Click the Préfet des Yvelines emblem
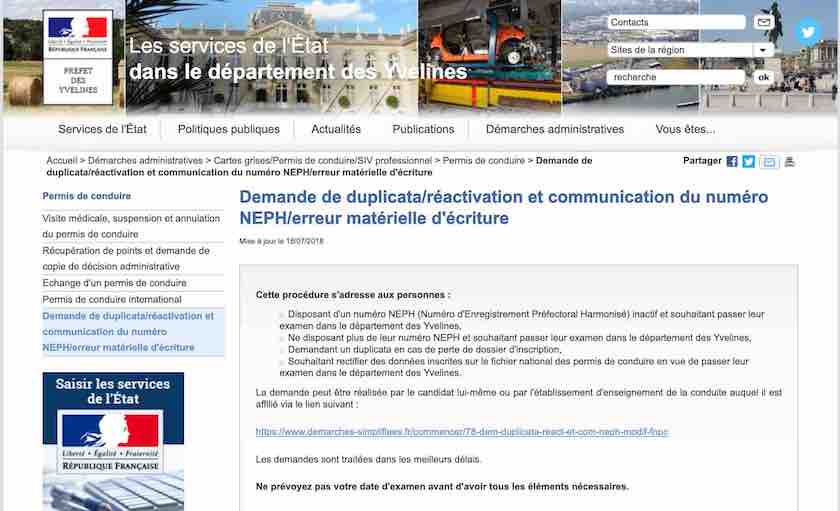Screen dimensions: 840x511 click(x=78, y=81)
